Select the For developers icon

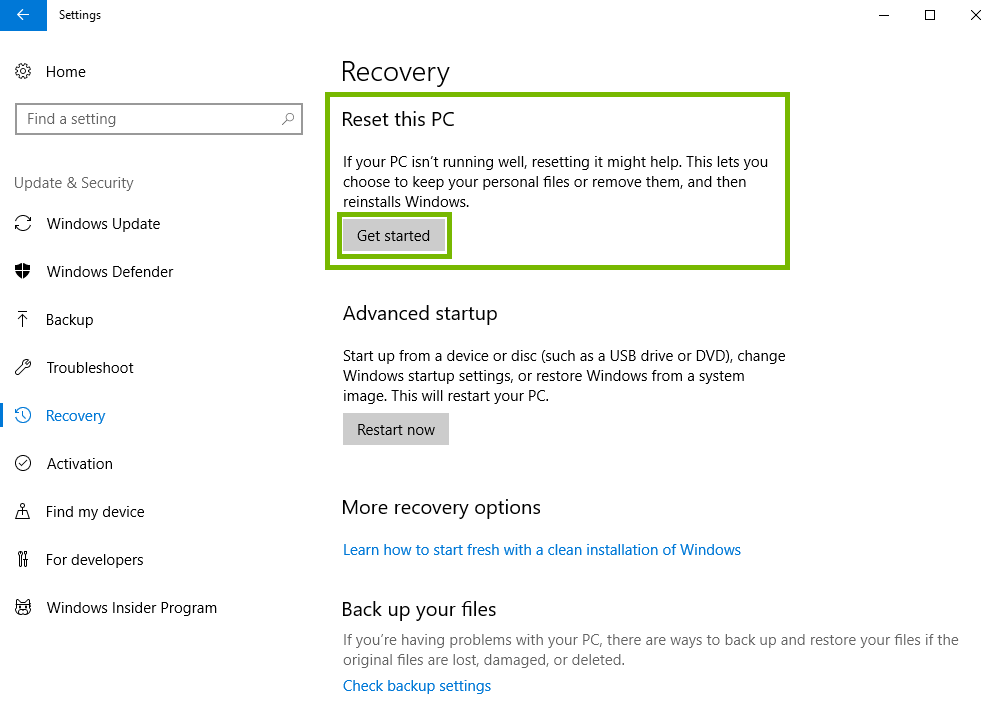[23, 559]
